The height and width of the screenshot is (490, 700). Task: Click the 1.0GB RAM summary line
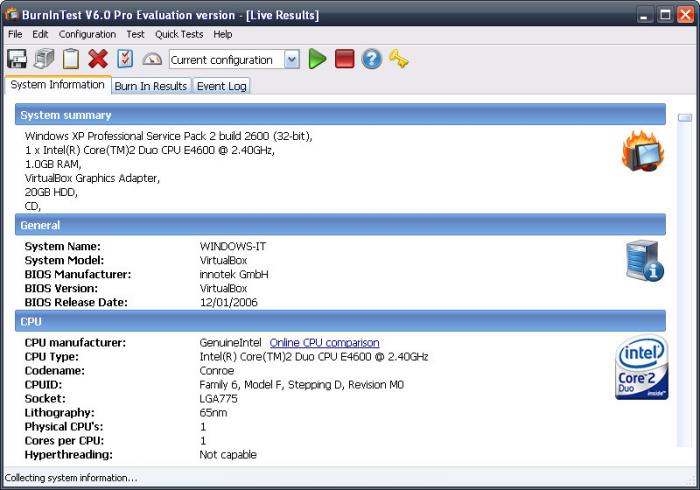53,164
